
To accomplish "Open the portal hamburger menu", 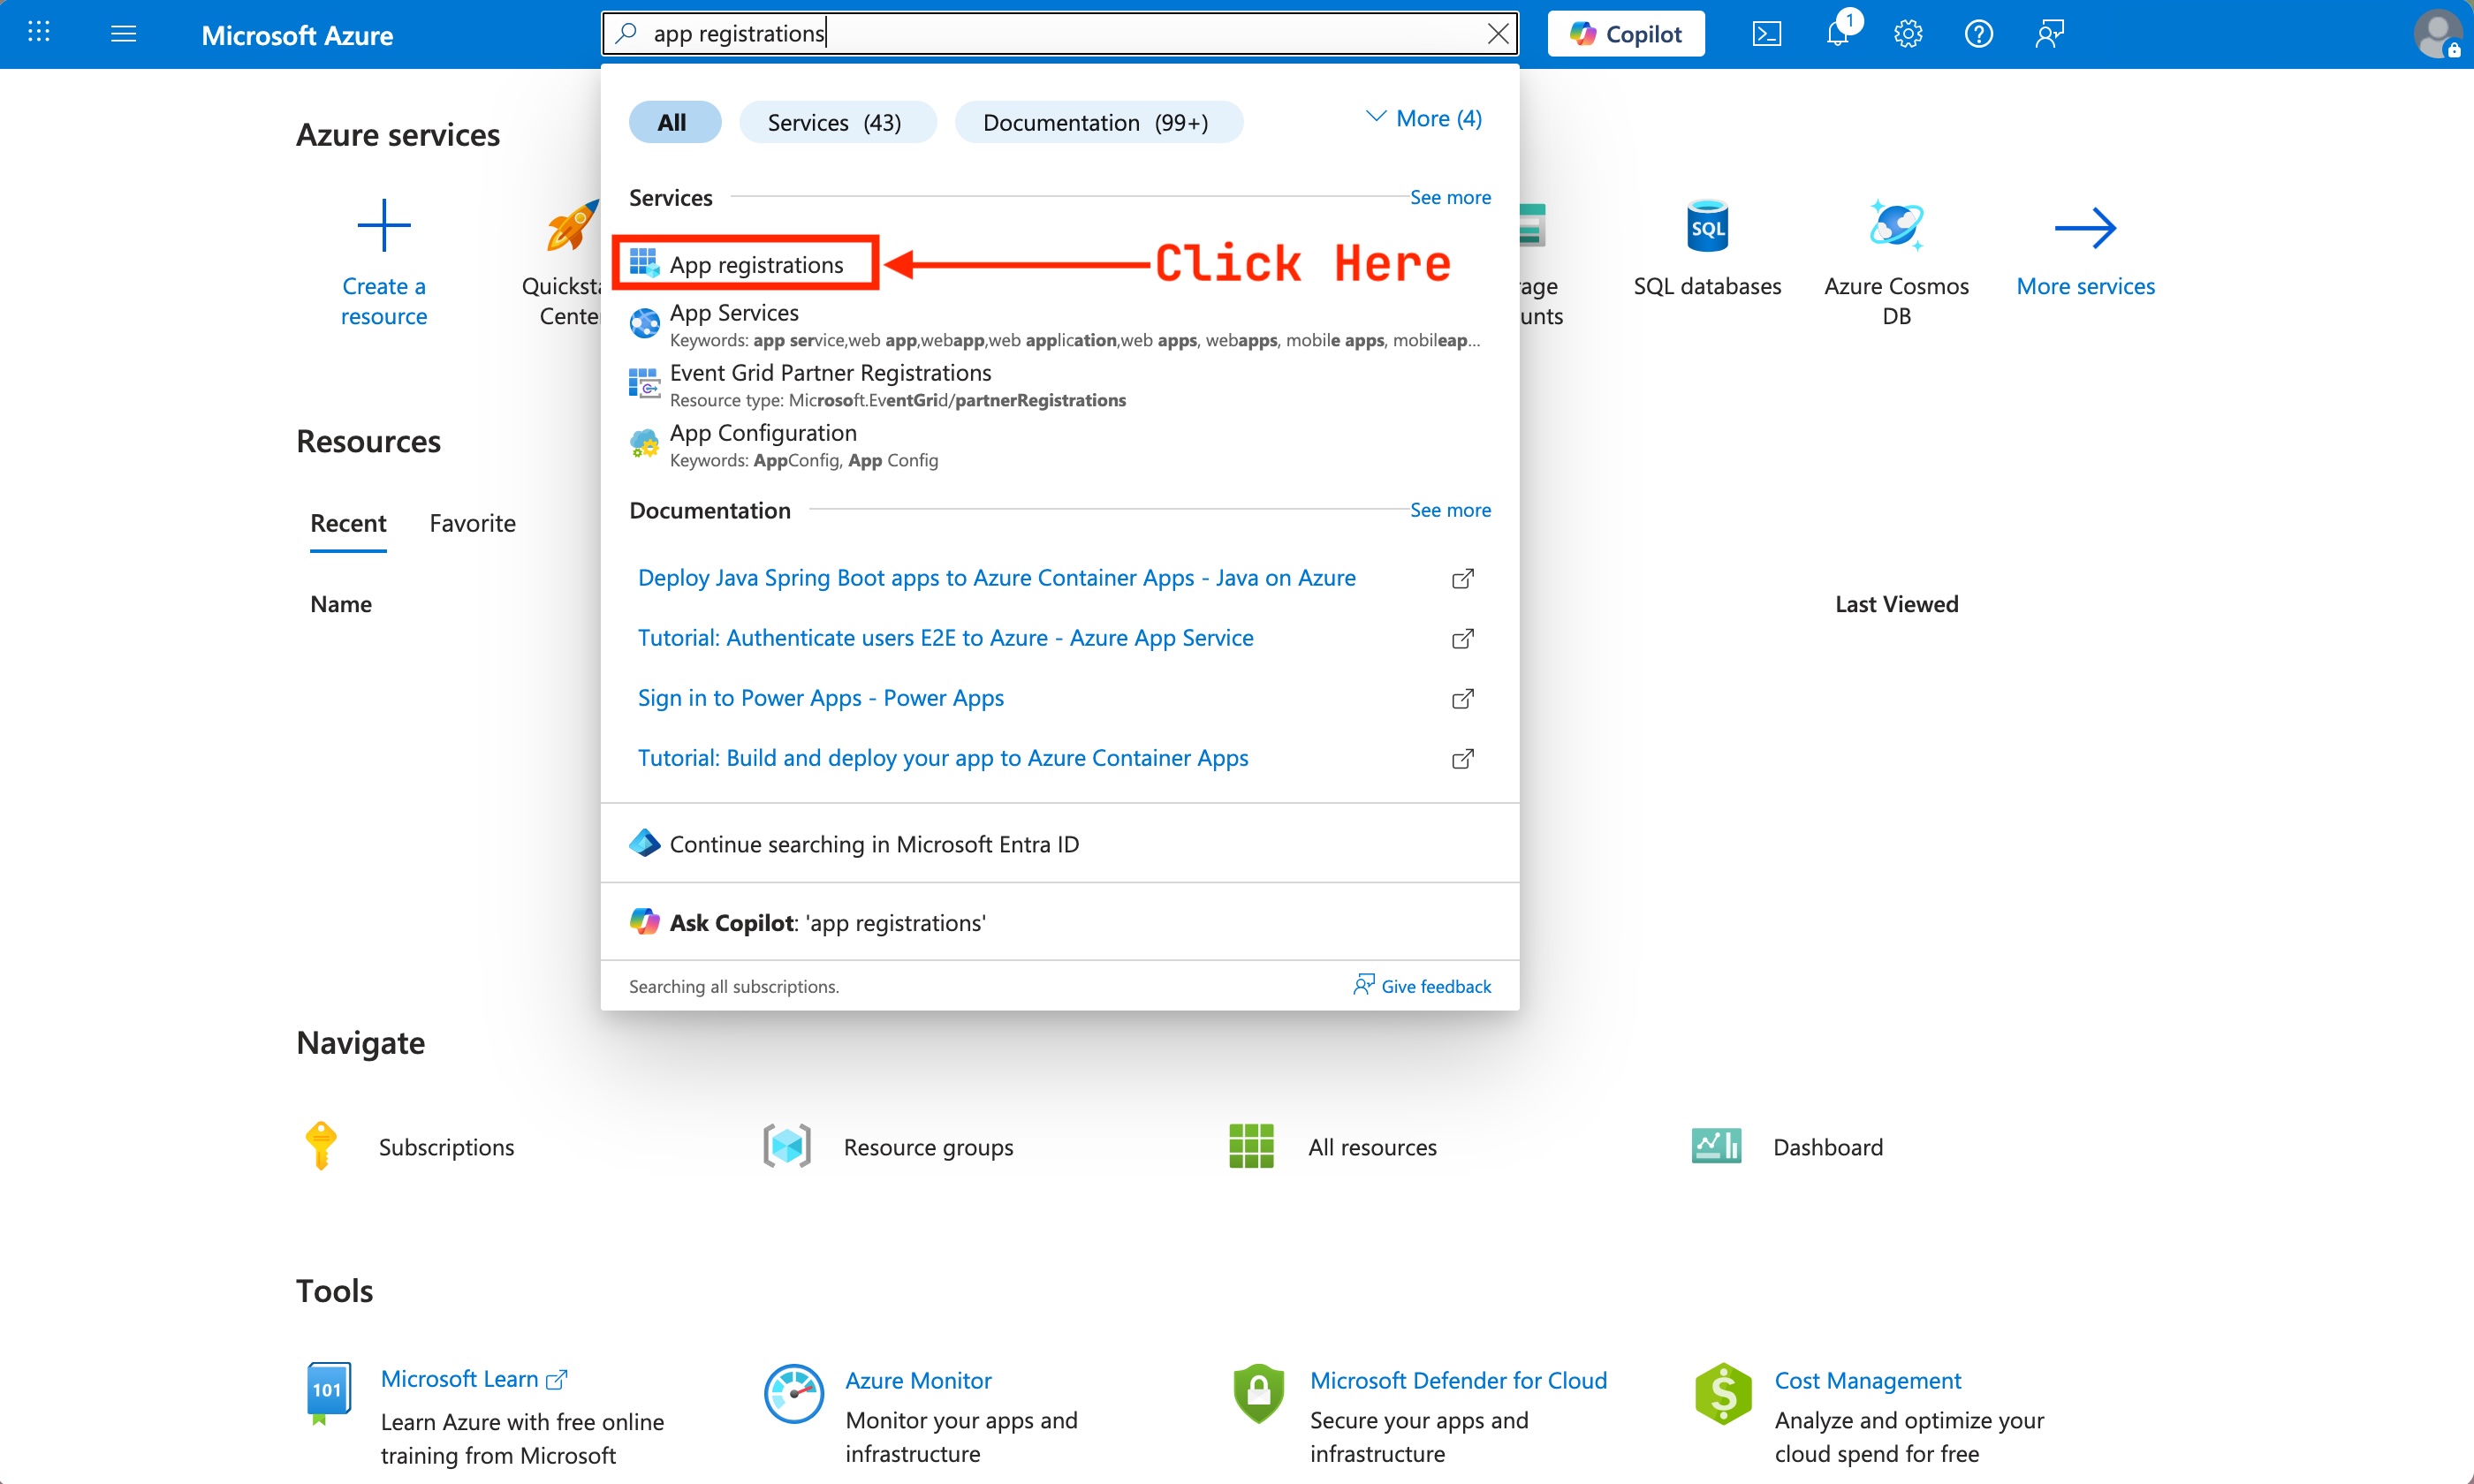I will (x=123, y=34).
